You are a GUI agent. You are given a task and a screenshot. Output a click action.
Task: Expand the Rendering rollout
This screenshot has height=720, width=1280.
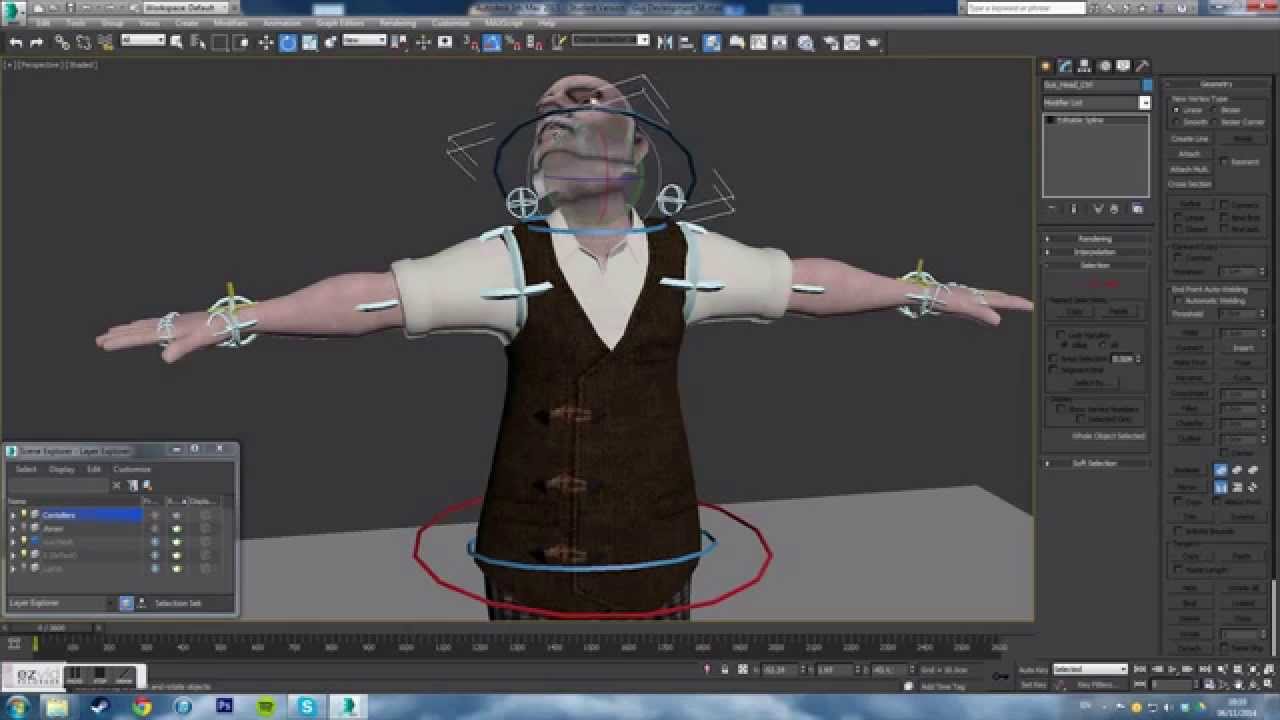[1095, 239]
